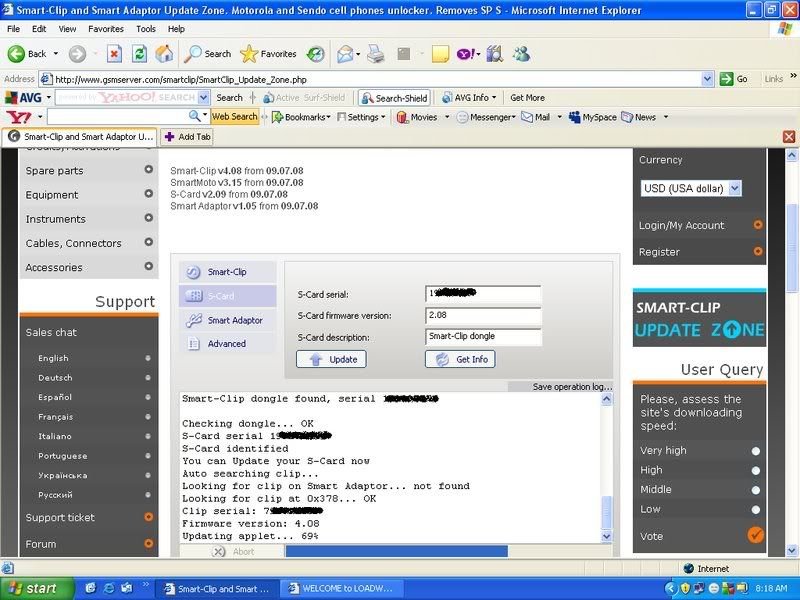This screenshot has height=600, width=800.
Task: Click the Yahoo Y! toolbar icon
Action: [466, 54]
